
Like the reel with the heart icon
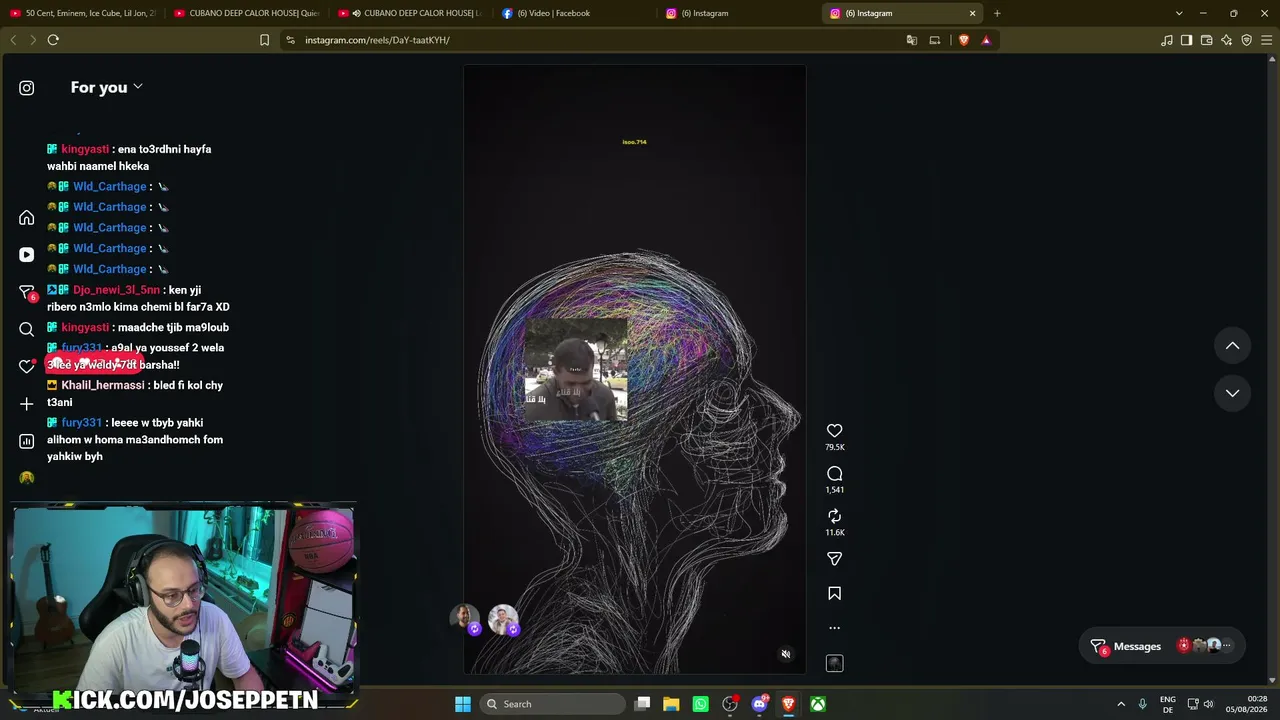pyautogui.click(x=835, y=431)
